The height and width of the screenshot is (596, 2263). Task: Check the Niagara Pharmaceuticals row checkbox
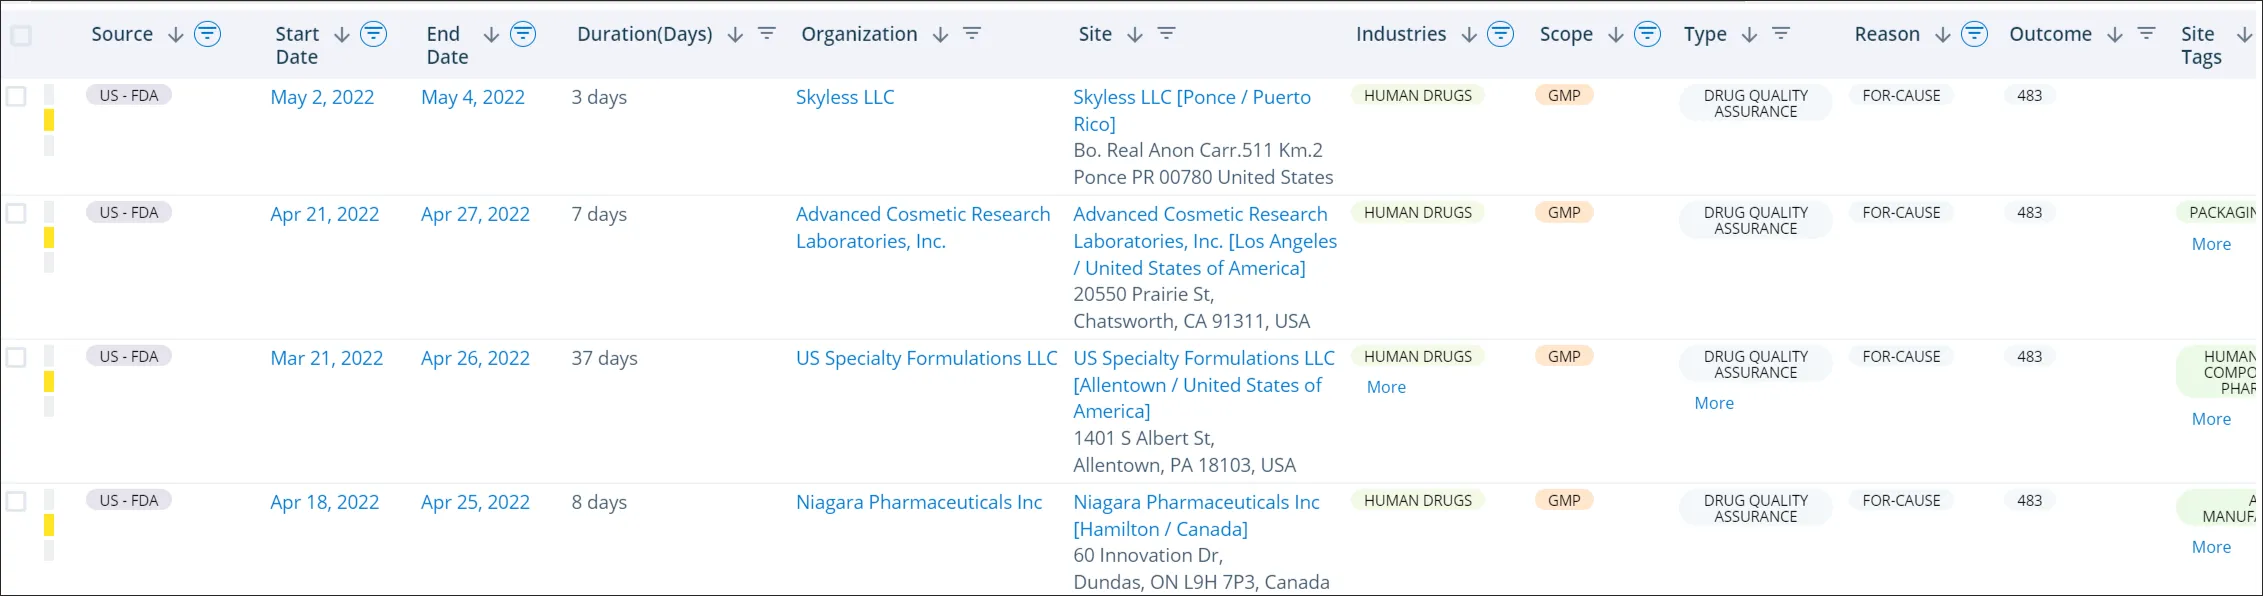(x=15, y=500)
